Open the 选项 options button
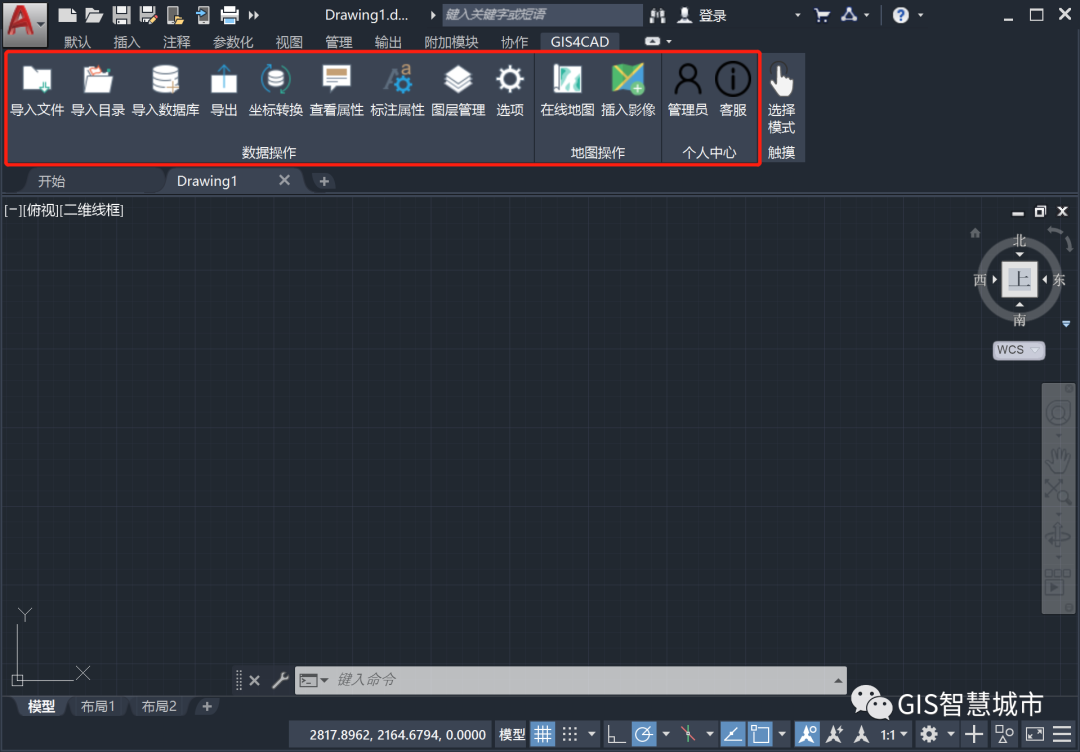Viewport: 1080px width, 752px height. (509, 90)
